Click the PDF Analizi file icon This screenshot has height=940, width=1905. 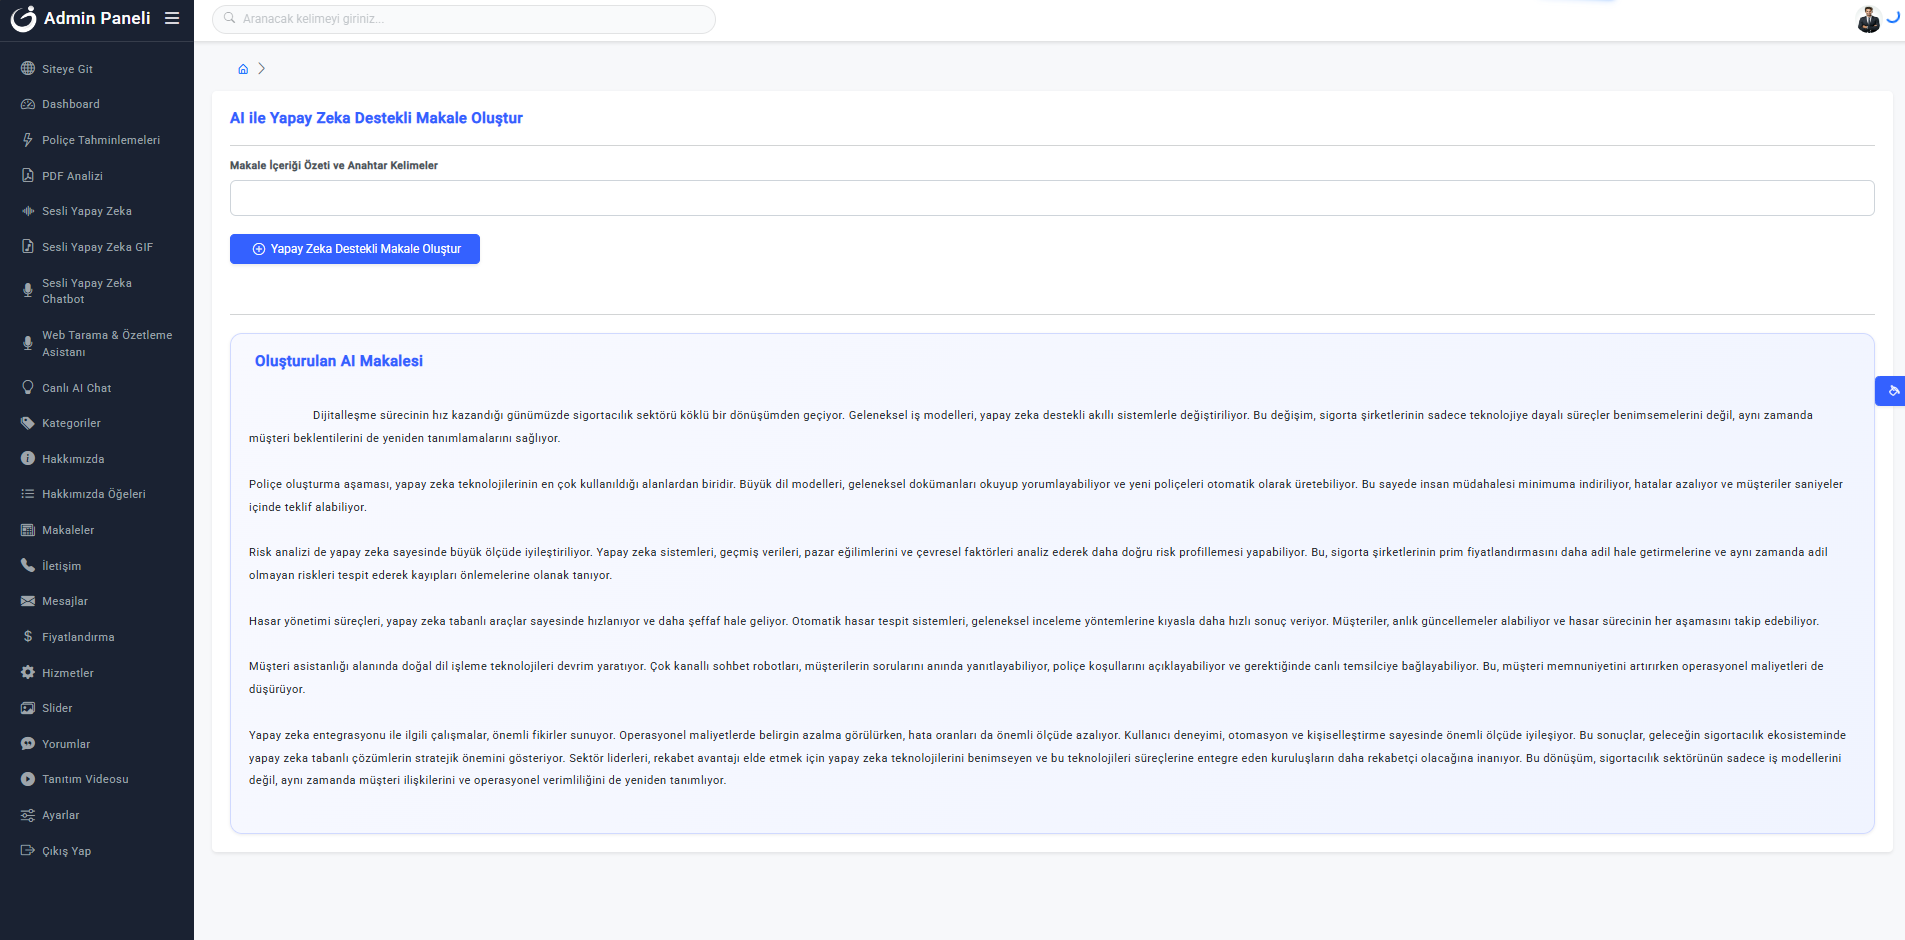click(28, 176)
